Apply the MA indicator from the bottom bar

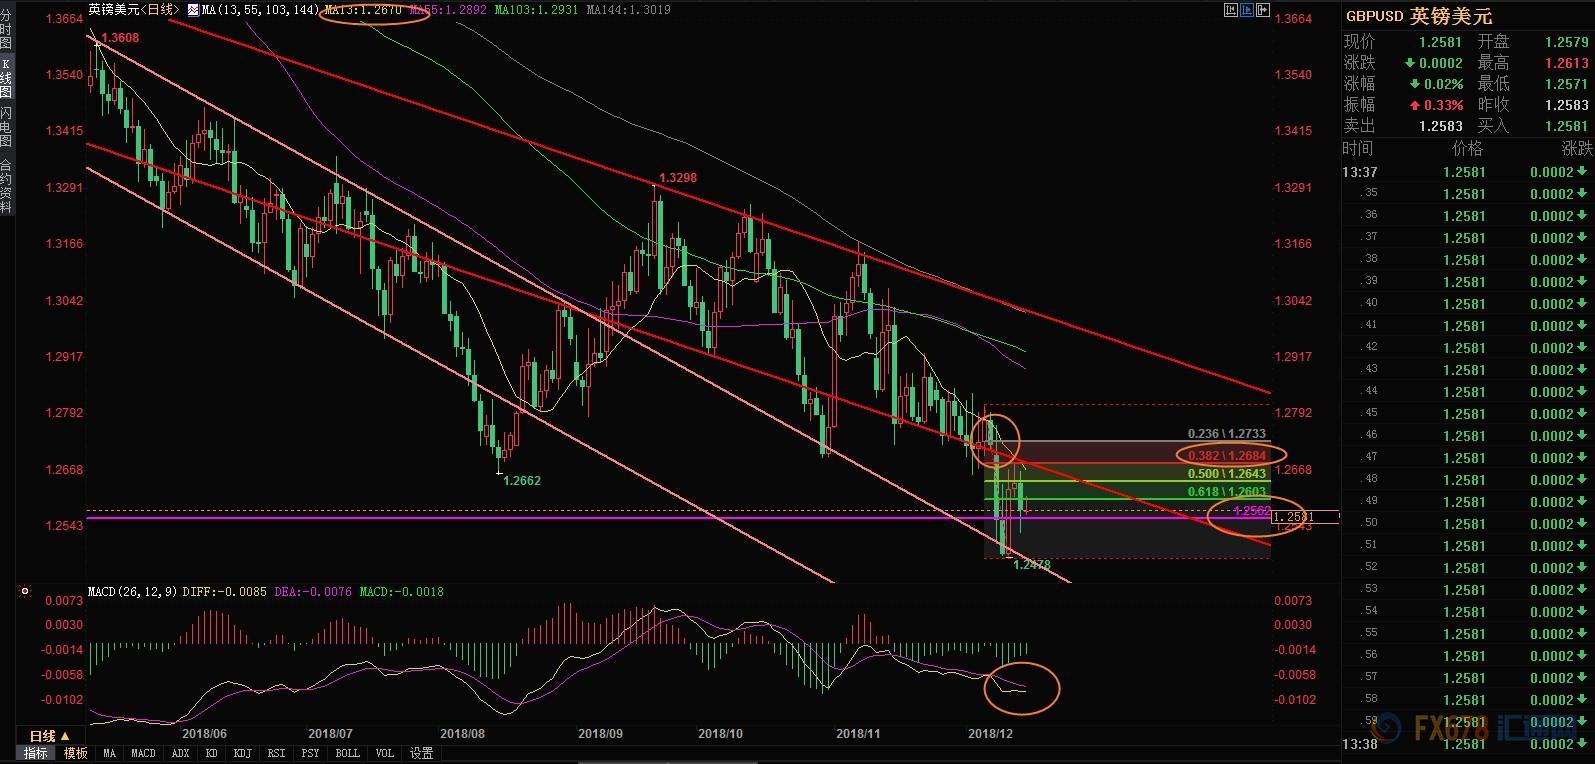click(110, 753)
